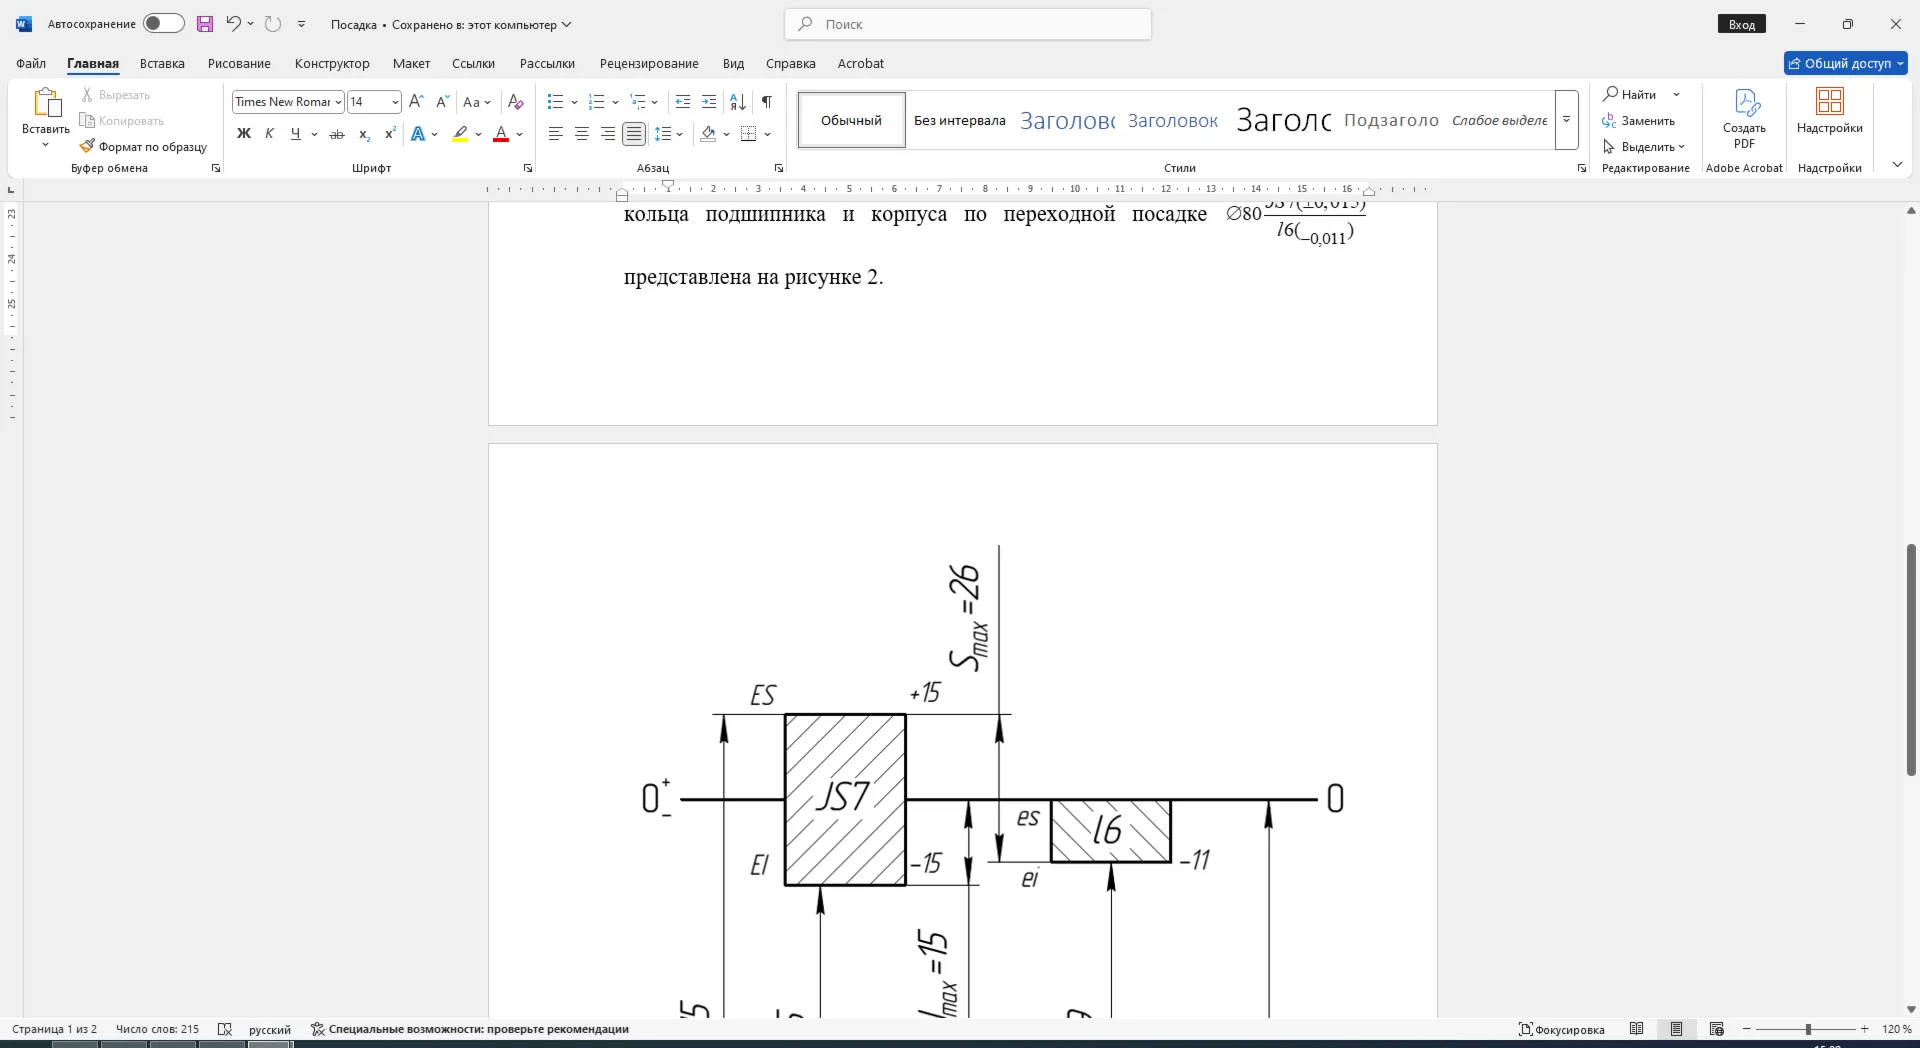Align text right
Viewport: 1920px width, 1048px height.
608,134
